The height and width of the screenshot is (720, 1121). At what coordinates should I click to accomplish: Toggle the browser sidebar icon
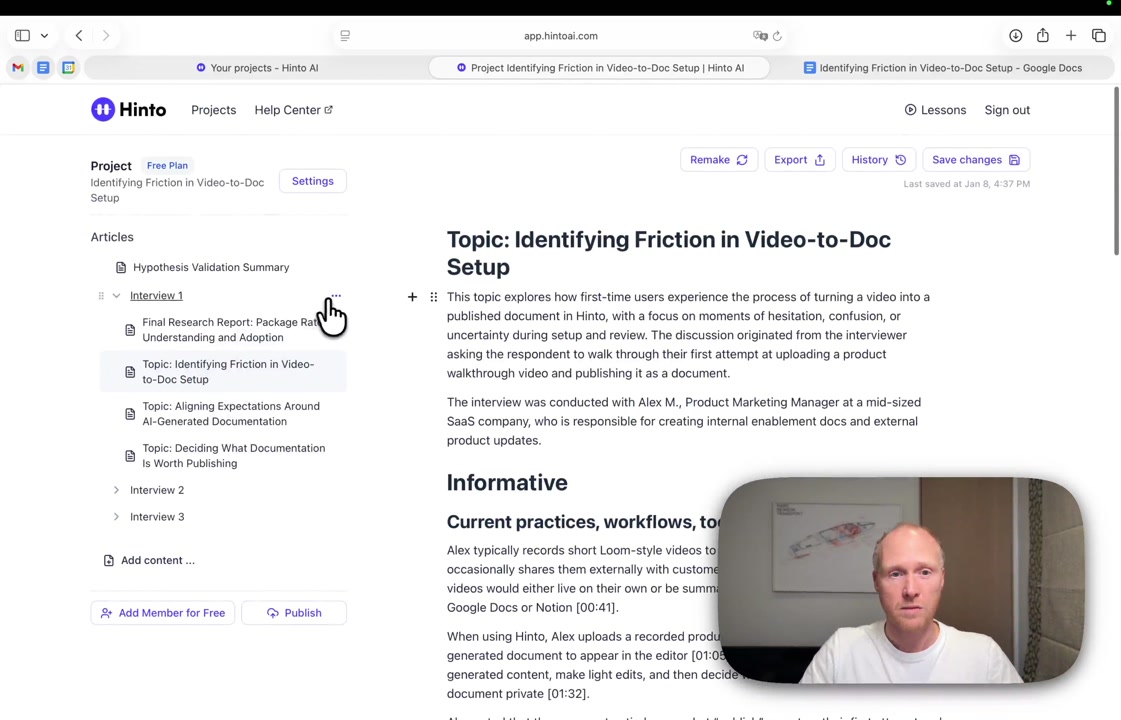point(22,36)
